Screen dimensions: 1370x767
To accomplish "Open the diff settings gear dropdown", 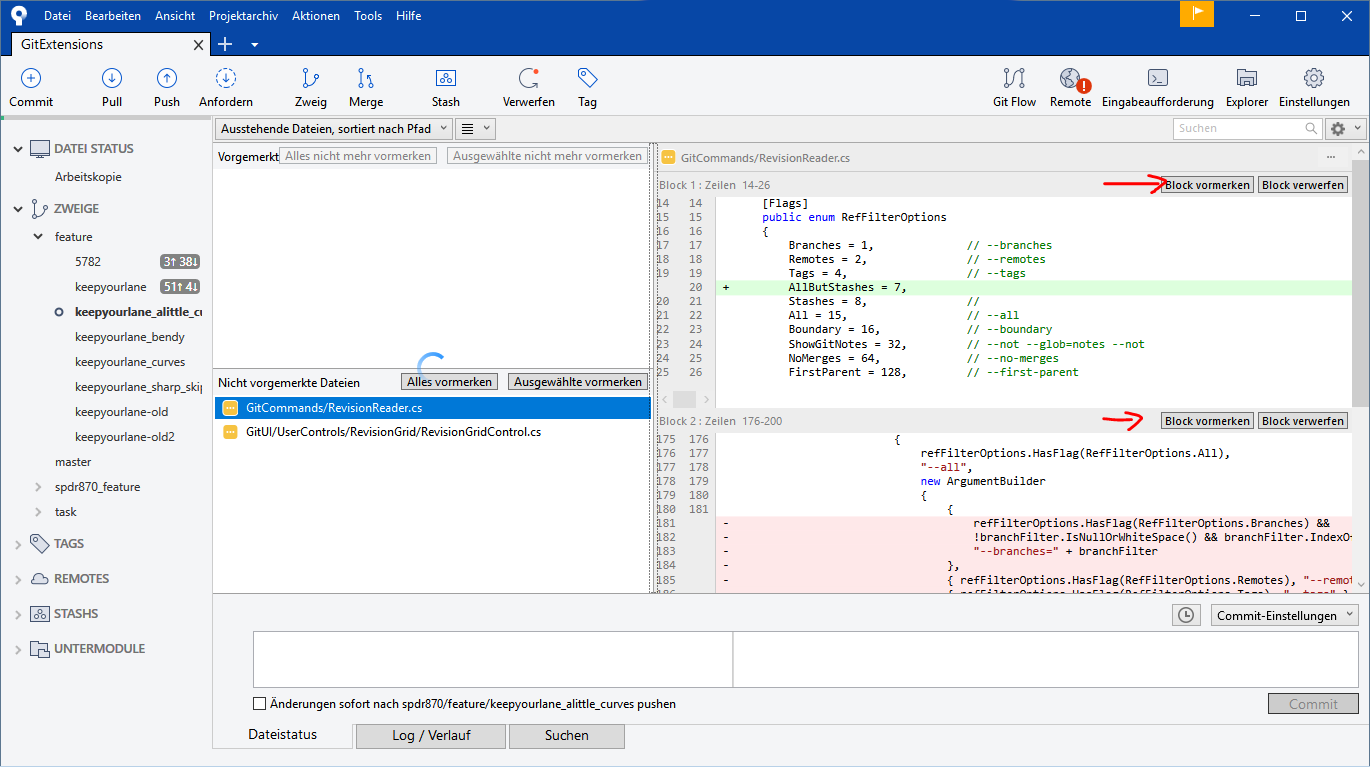I will click(x=1345, y=128).
